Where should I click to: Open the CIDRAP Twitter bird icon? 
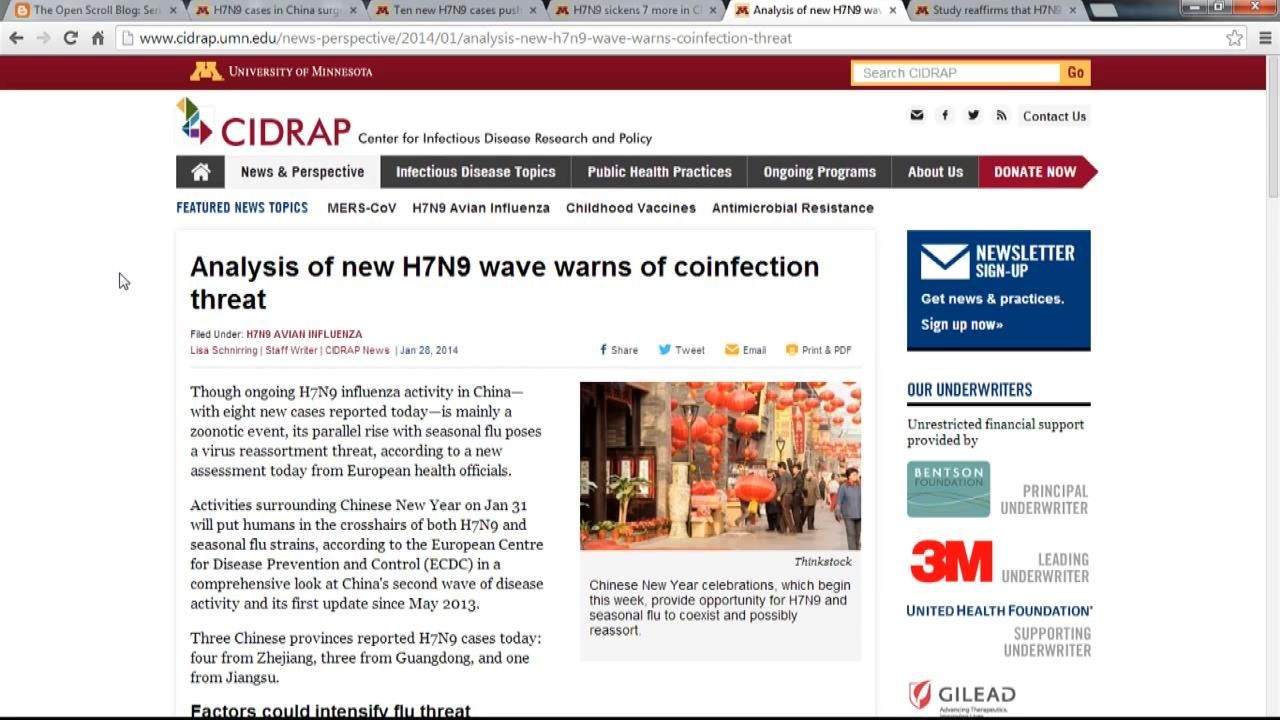[x=973, y=116]
